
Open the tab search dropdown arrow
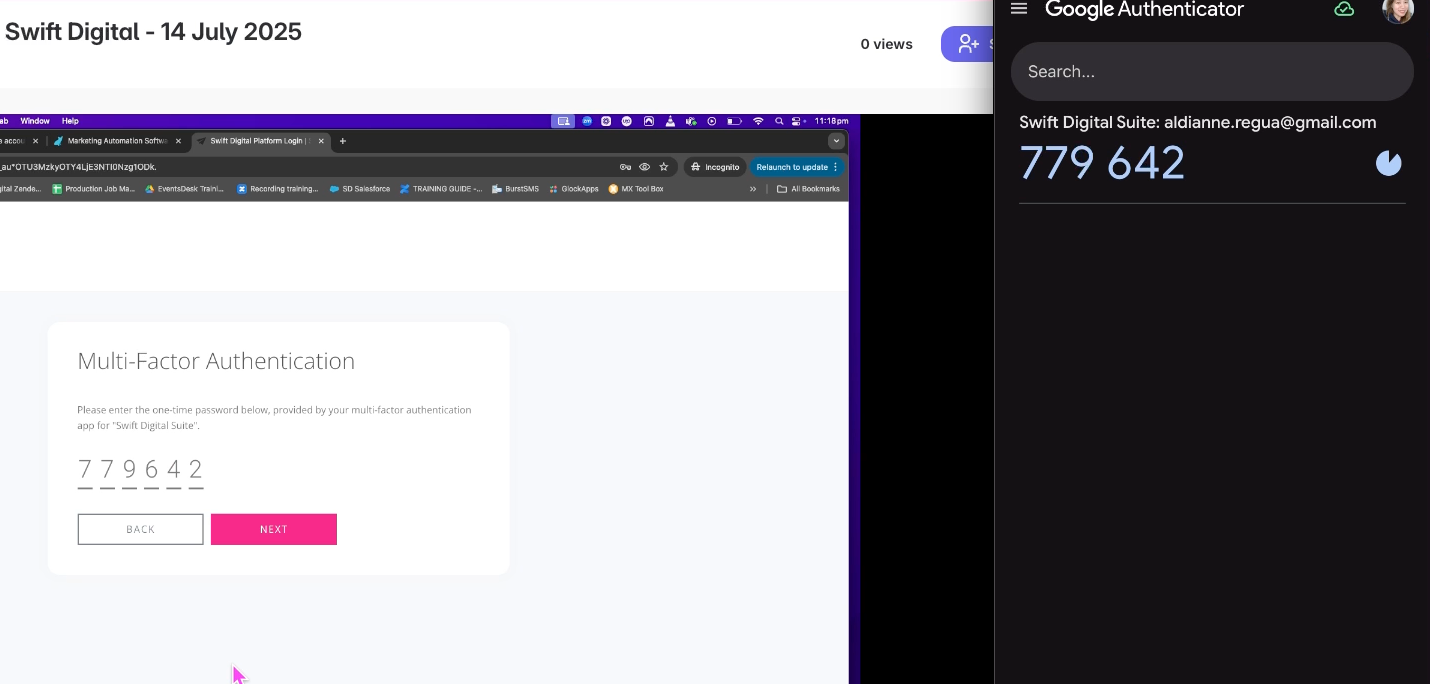836,141
